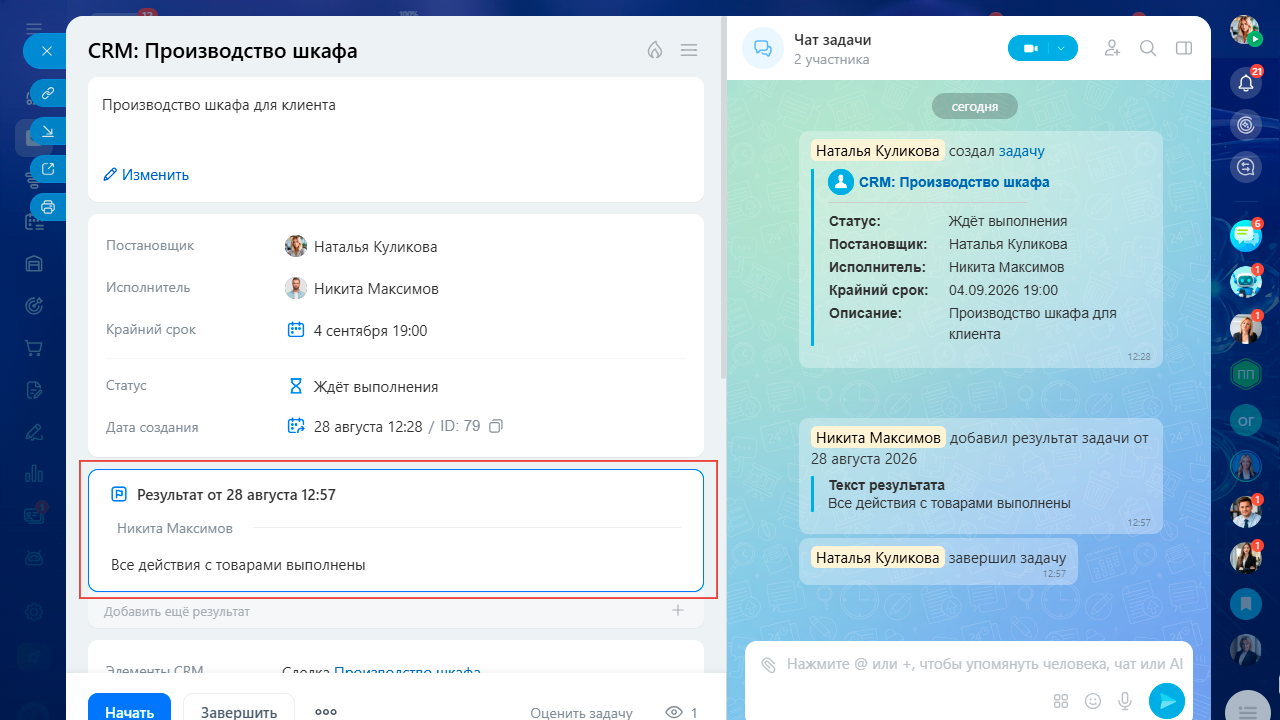Viewport: 1280px width, 720px height.
Task: Start a video call with camera button
Action: point(1030,48)
